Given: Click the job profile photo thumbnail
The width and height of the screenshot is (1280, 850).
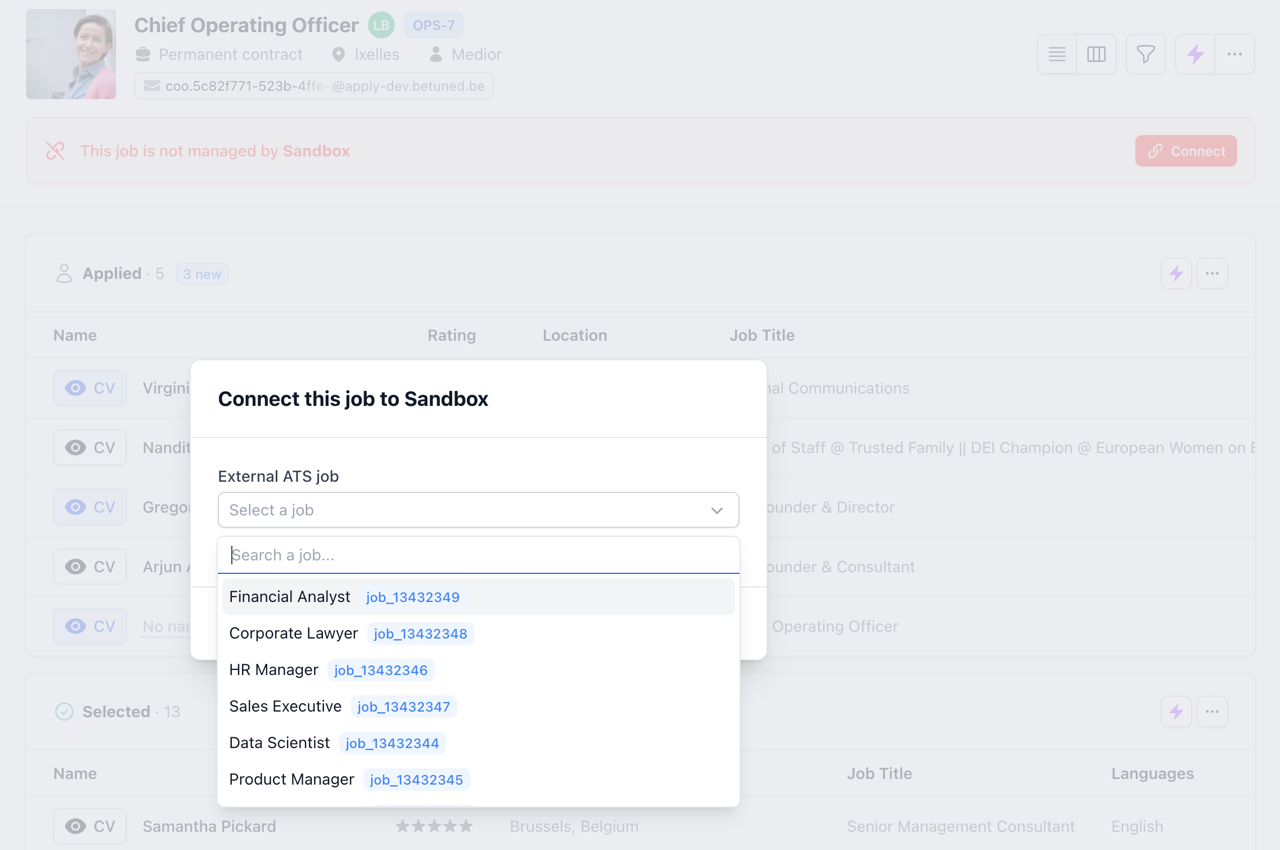Looking at the screenshot, I should point(71,55).
